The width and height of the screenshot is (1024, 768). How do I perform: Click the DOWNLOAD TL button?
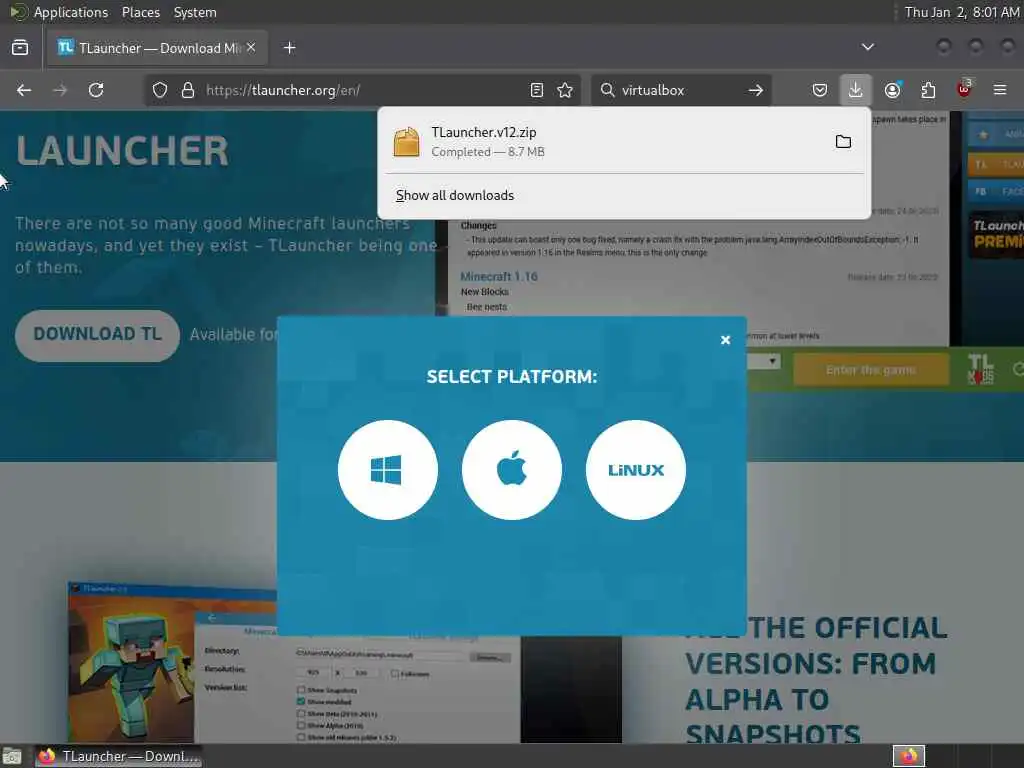coord(97,335)
